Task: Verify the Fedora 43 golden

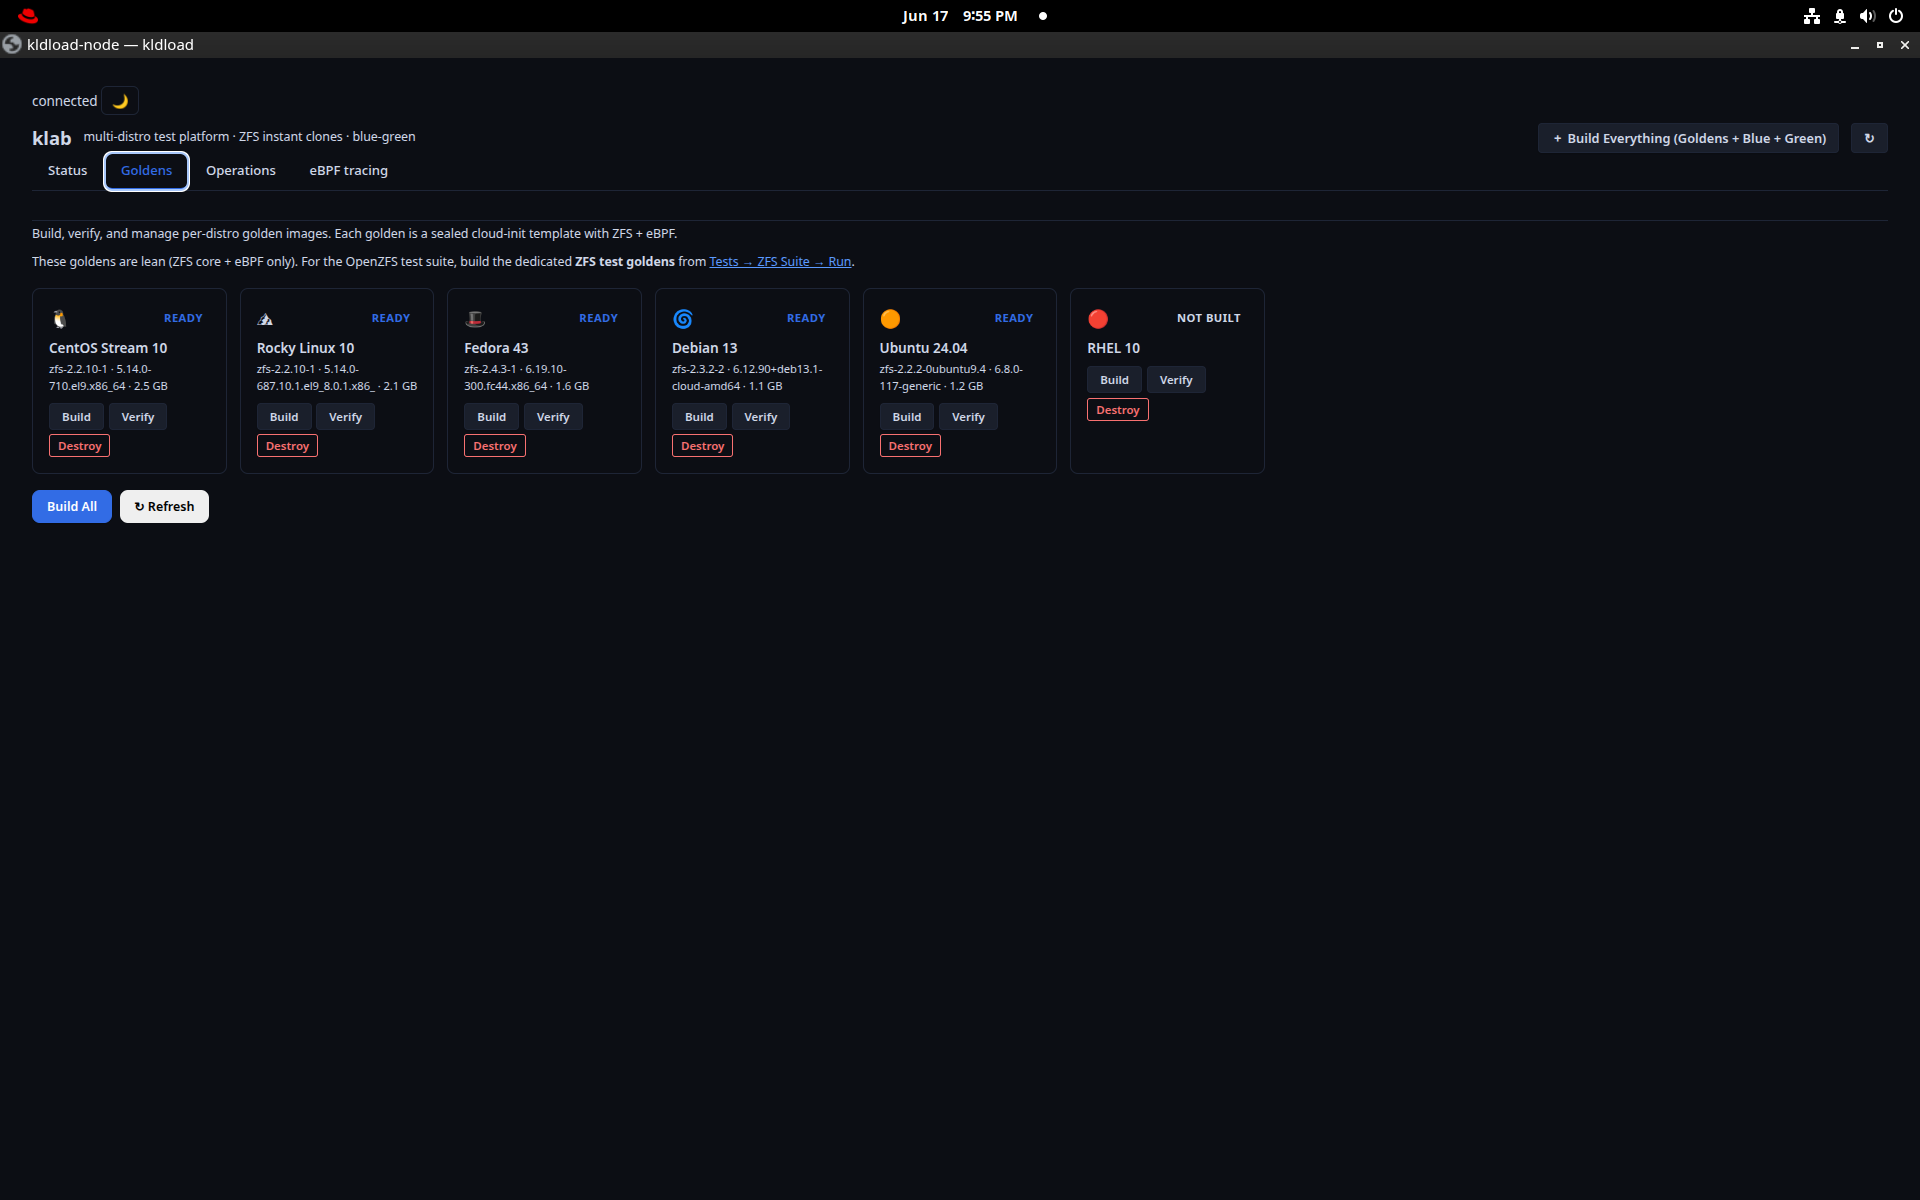Action: [x=553, y=417]
